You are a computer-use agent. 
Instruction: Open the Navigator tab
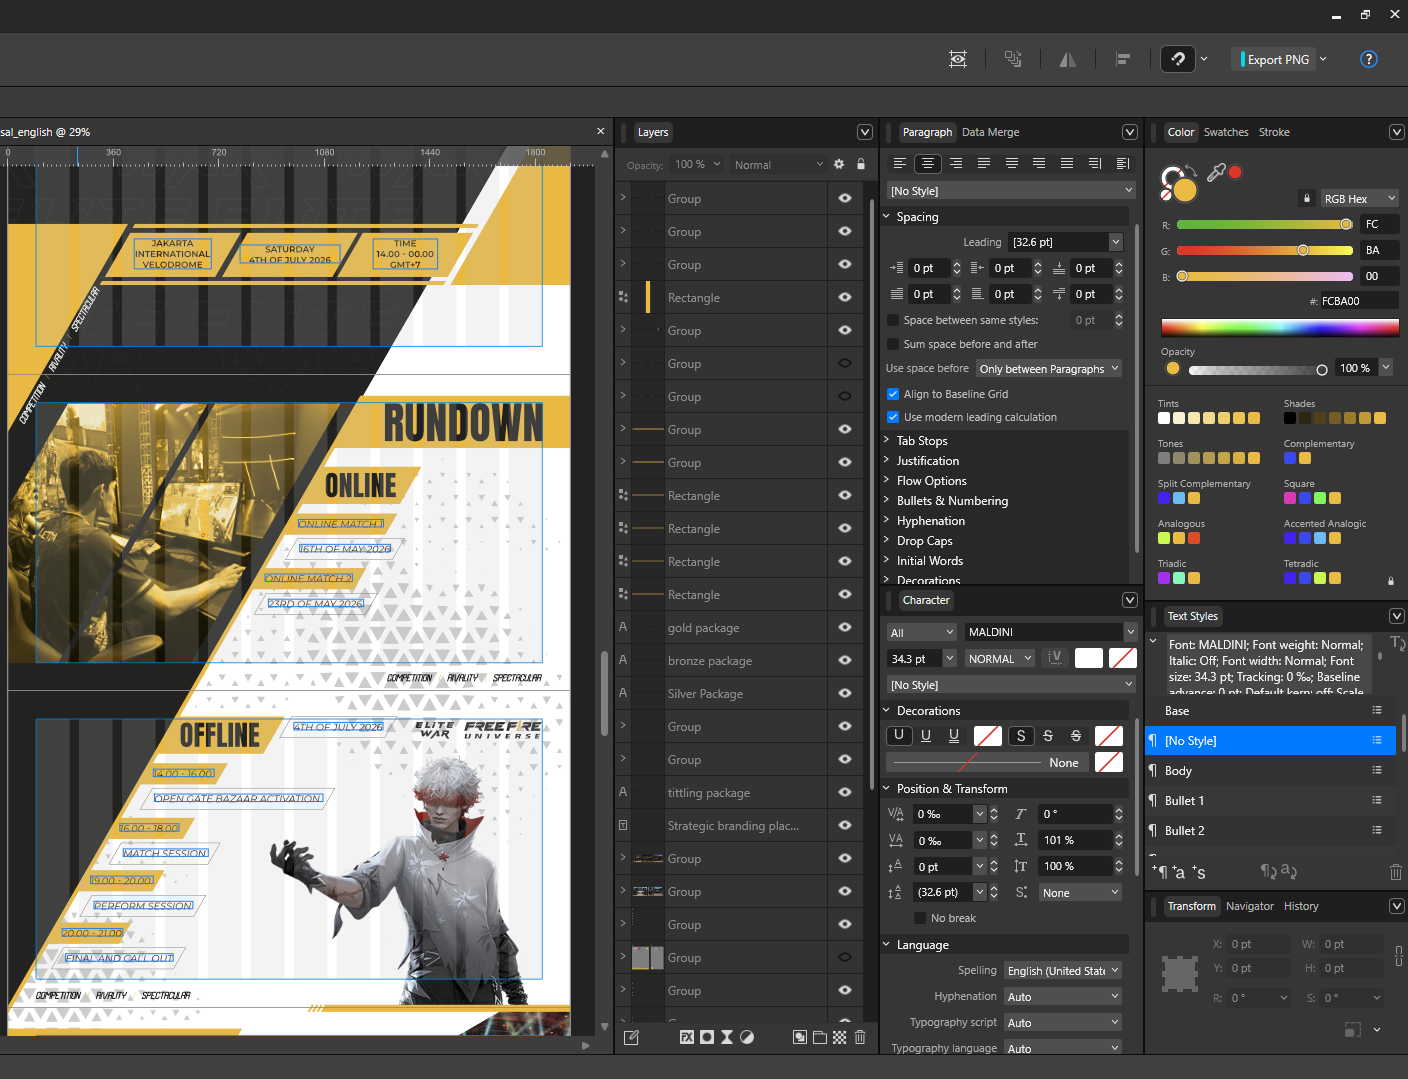coord(1249,906)
